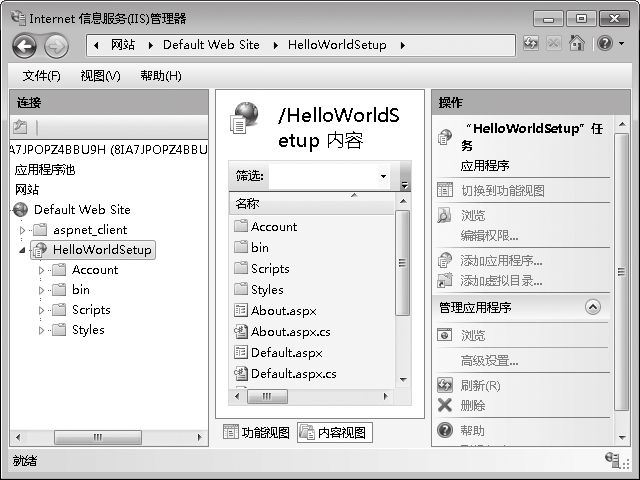
Task: Click the Stop icon beside the address bar
Action: [554, 43]
